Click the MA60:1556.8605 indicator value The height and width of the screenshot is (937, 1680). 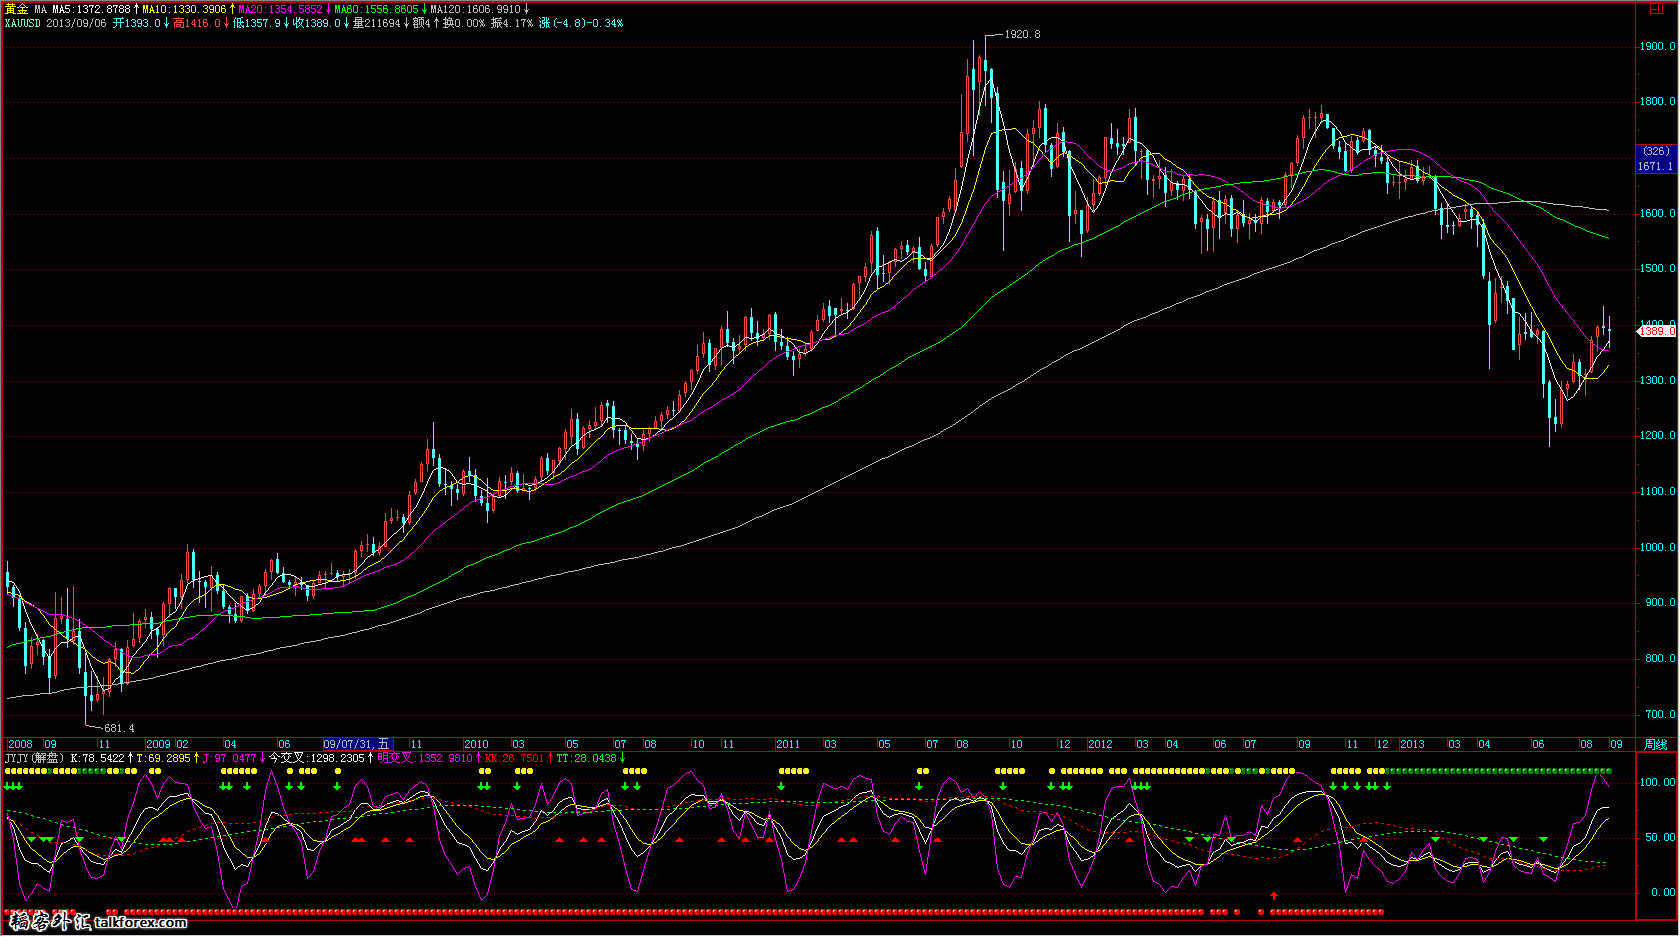pyautogui.click(x=376, y=9)
